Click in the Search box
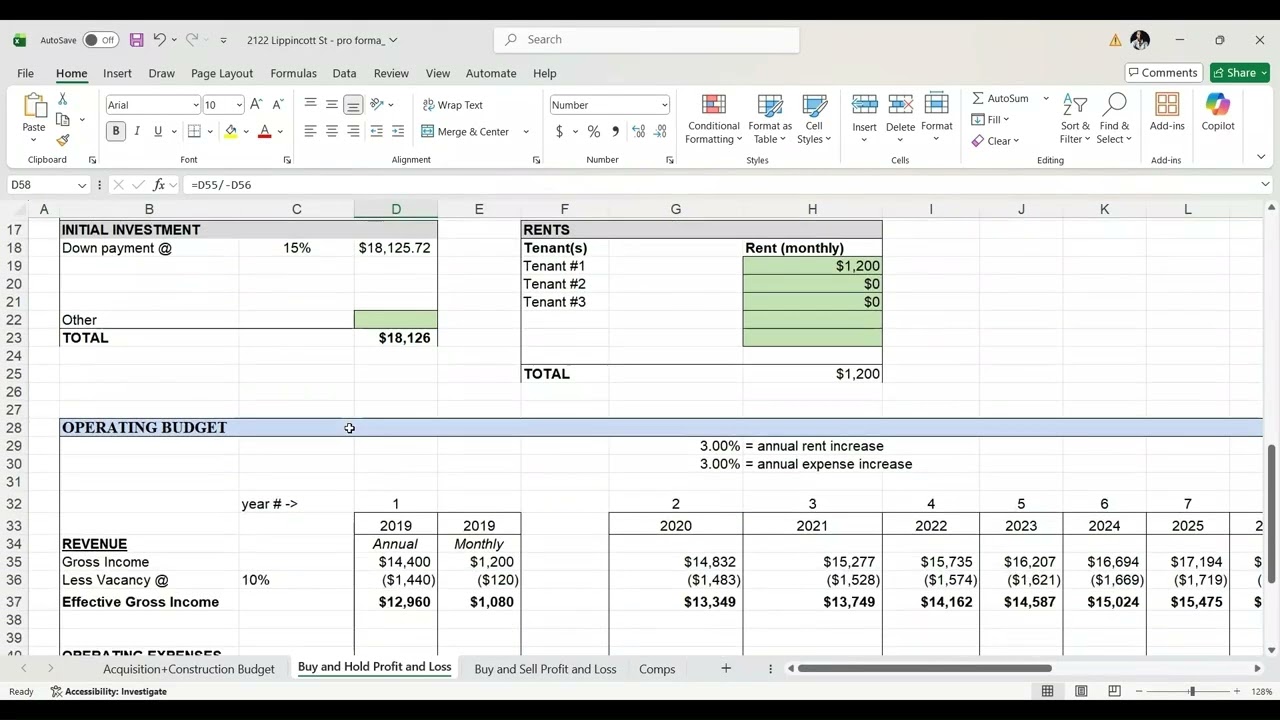Screen dimensions: 1280x720 (647, 40)
